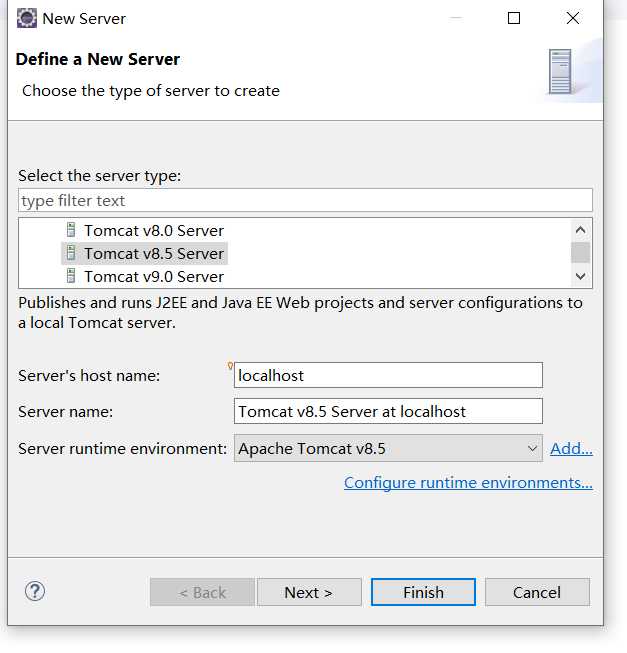Image resolution: width=627 pixels, height=653 pixels.
Task: Open Configure runtime environments link
Action: tap(468, 483)
